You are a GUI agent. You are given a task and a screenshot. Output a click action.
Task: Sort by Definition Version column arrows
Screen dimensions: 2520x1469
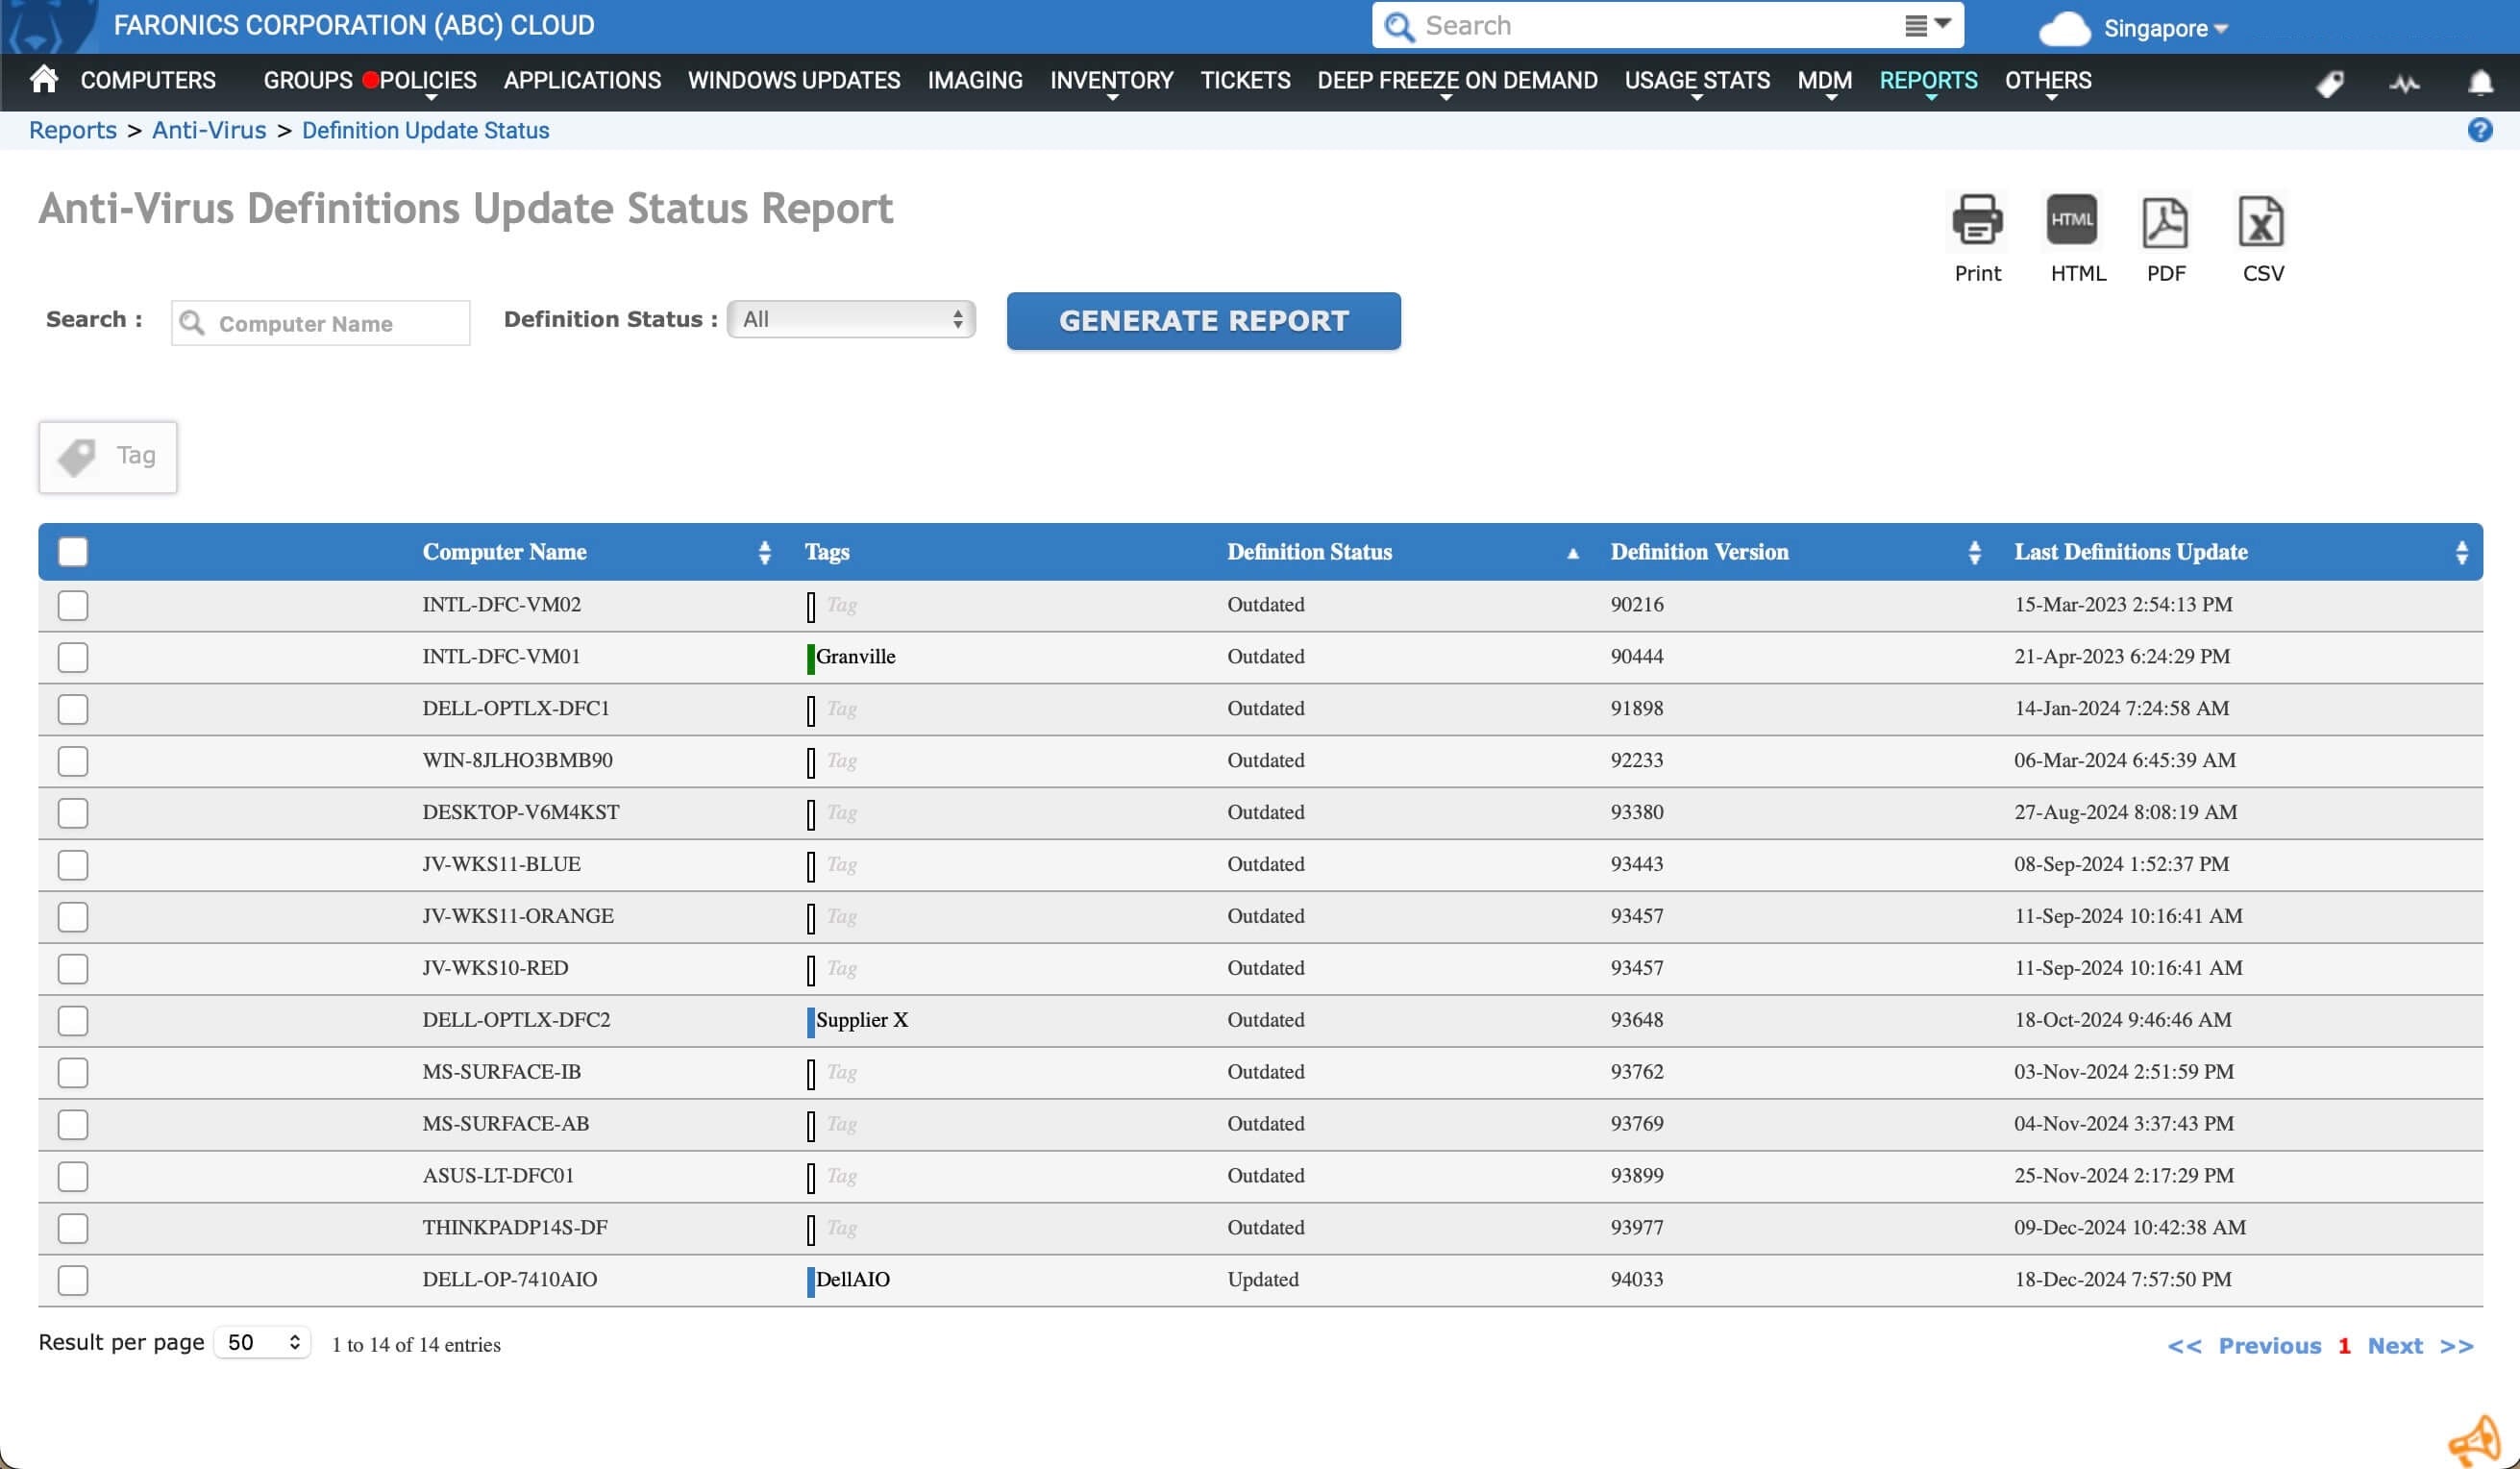coord(1975,552)
